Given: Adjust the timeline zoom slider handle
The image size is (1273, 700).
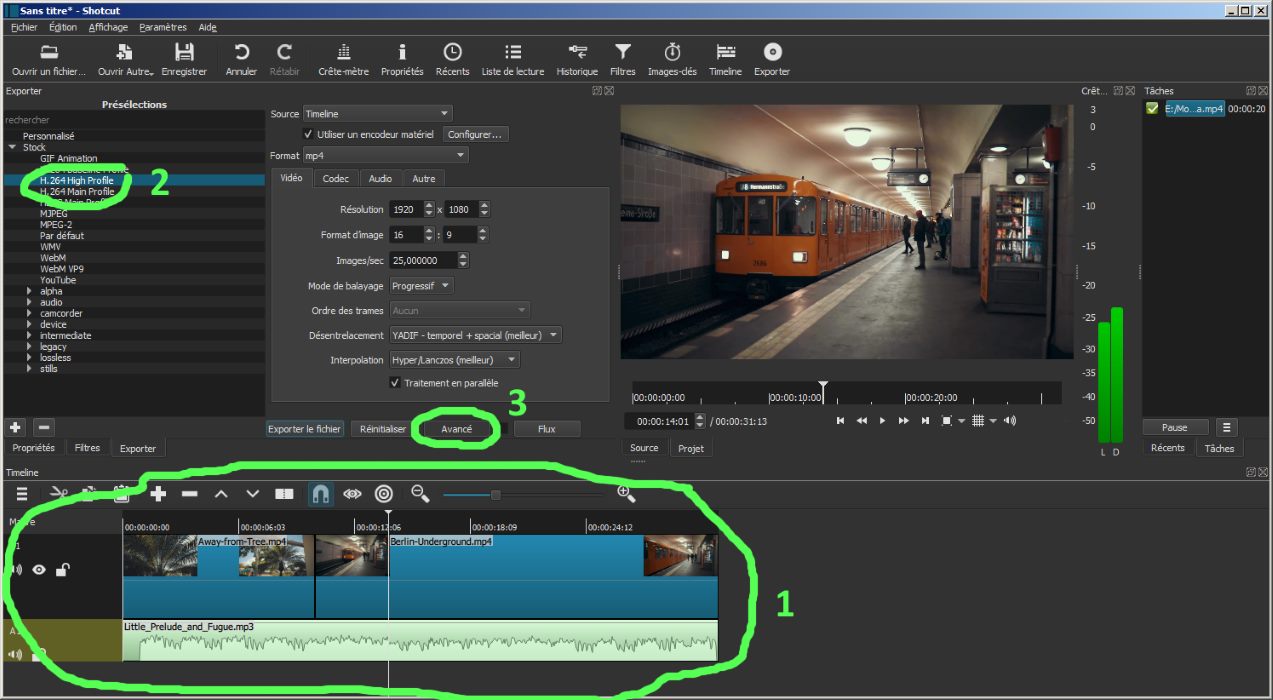Looking at the screenshot, I should (495, 494).
